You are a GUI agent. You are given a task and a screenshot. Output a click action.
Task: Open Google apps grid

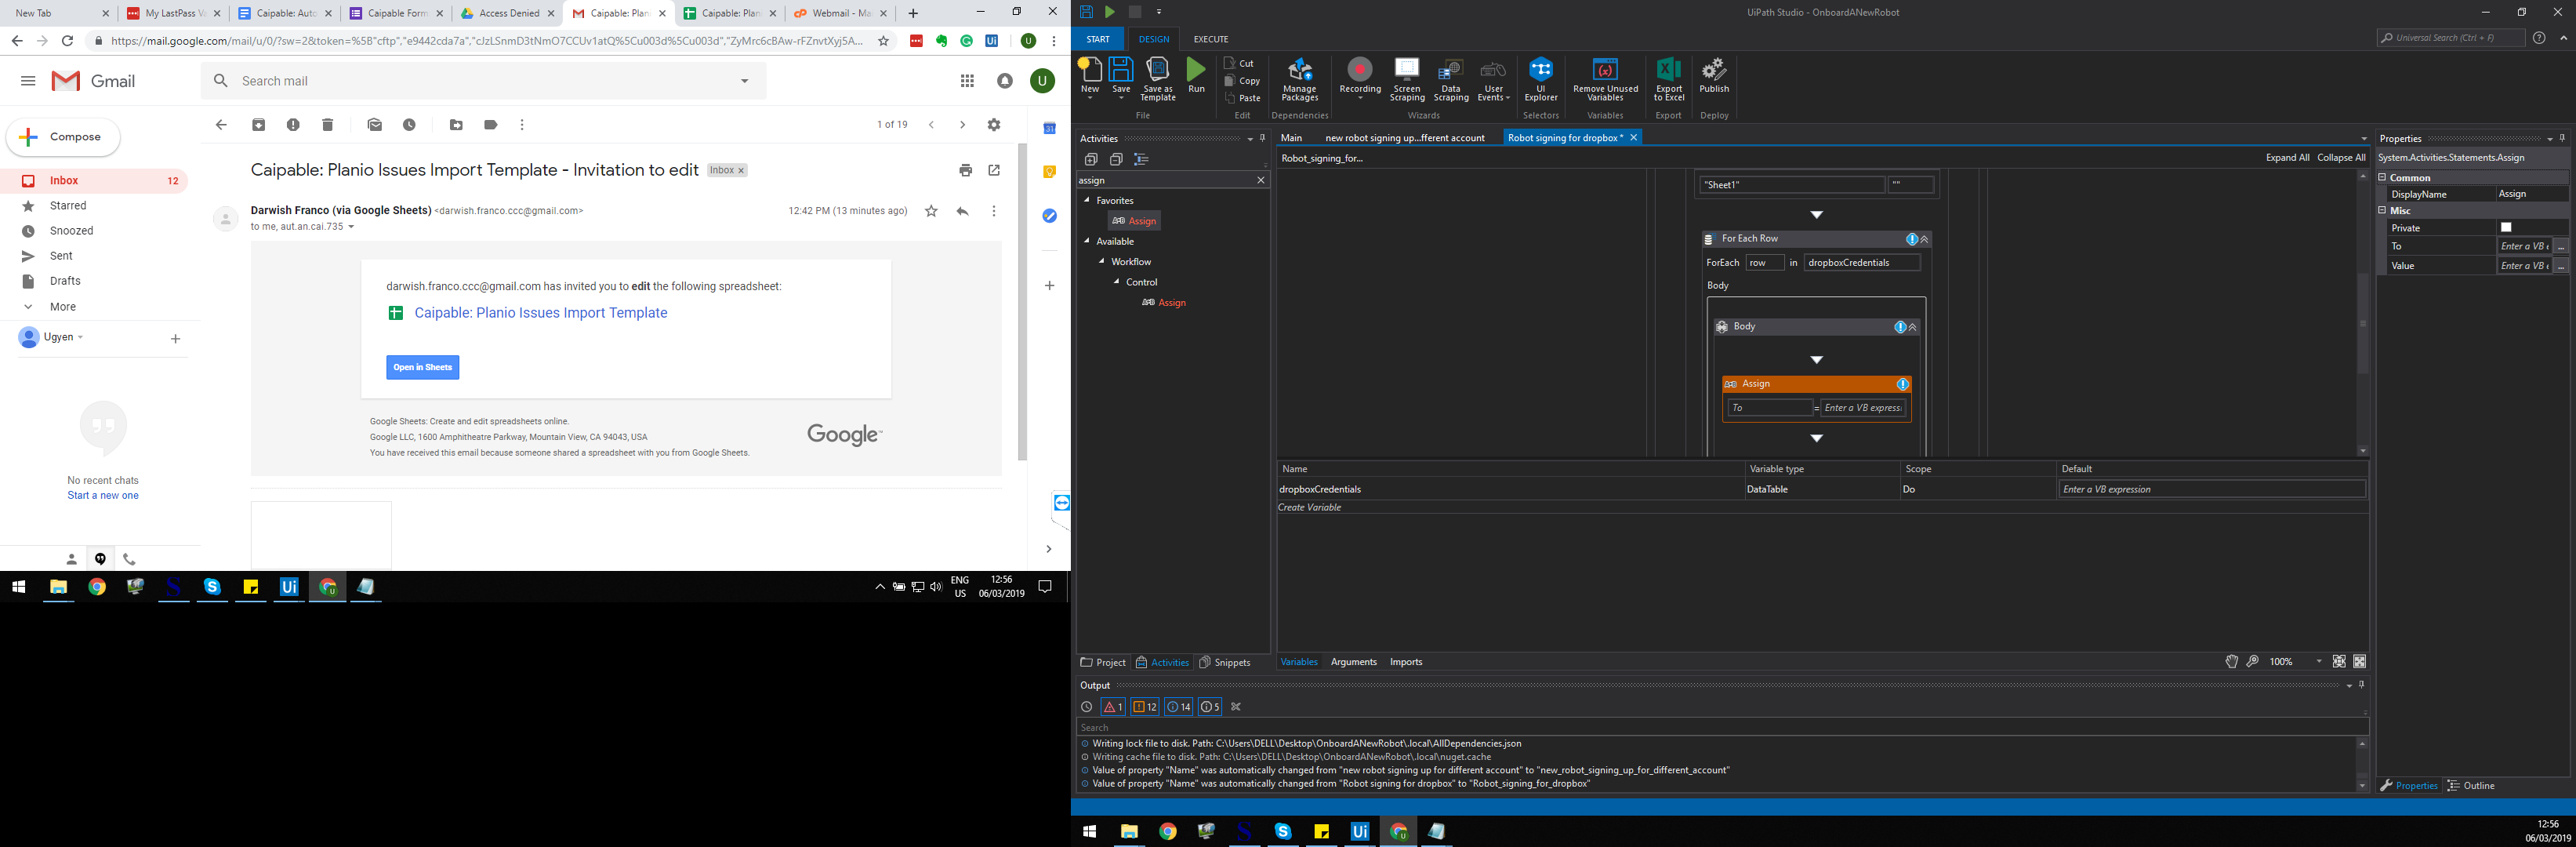click(967, 81)
